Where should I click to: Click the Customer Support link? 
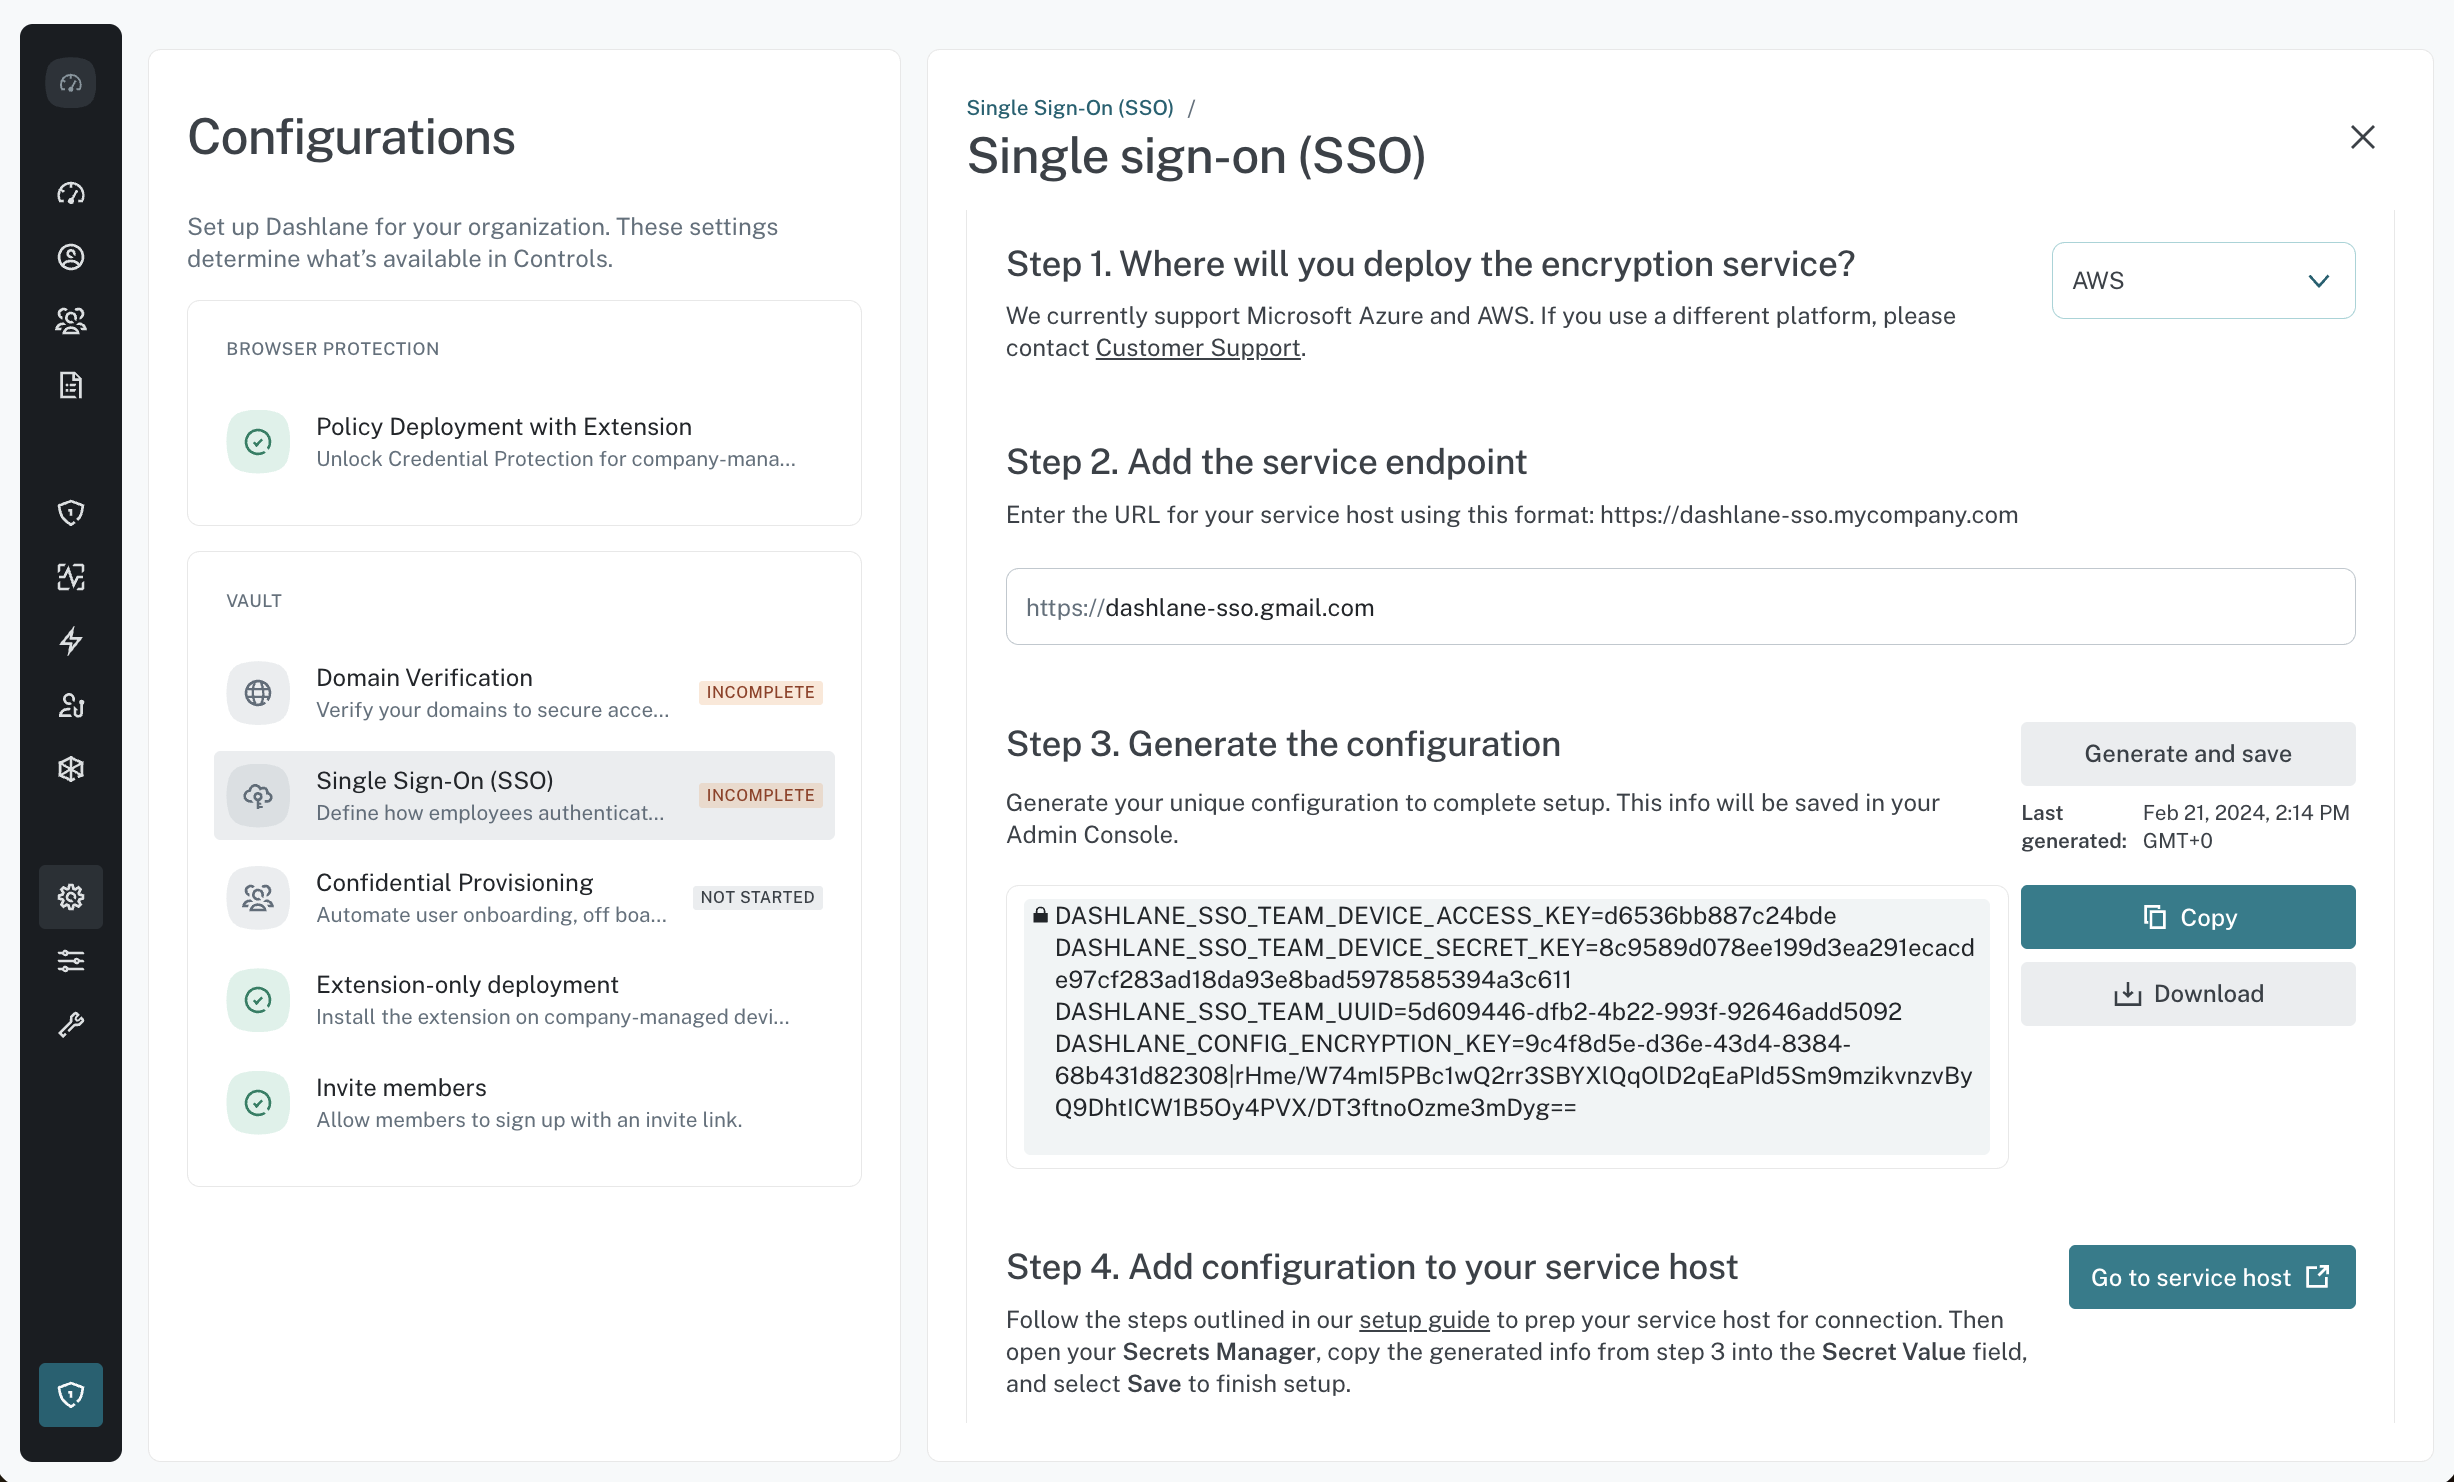[1198, 348]
